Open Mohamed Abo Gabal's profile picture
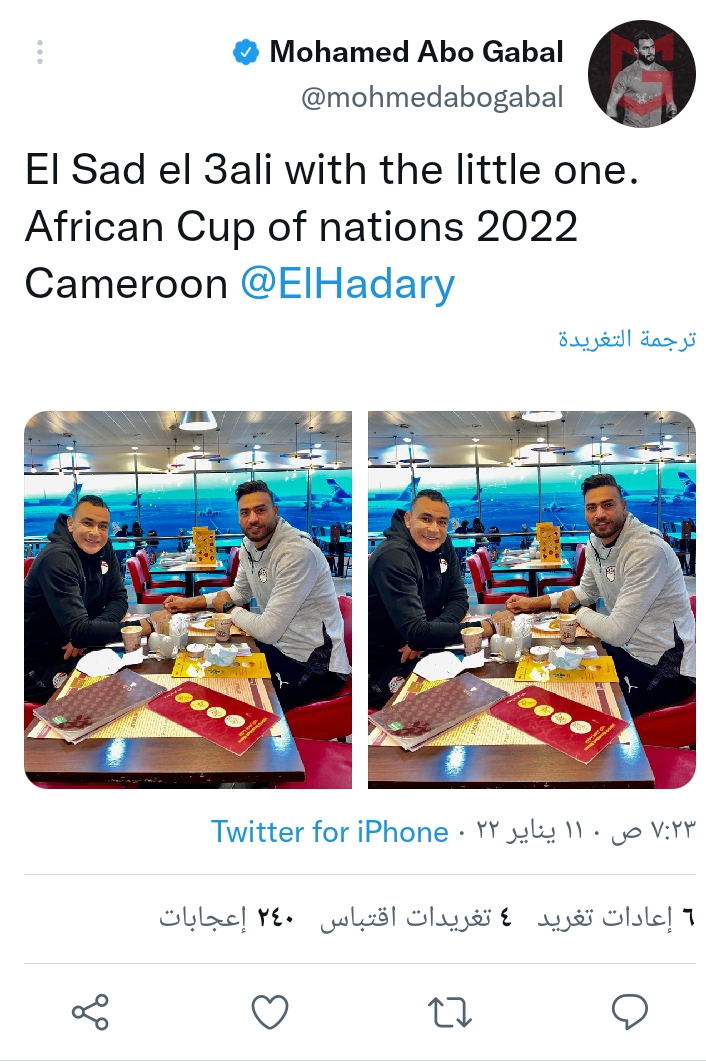 [641, 74]
